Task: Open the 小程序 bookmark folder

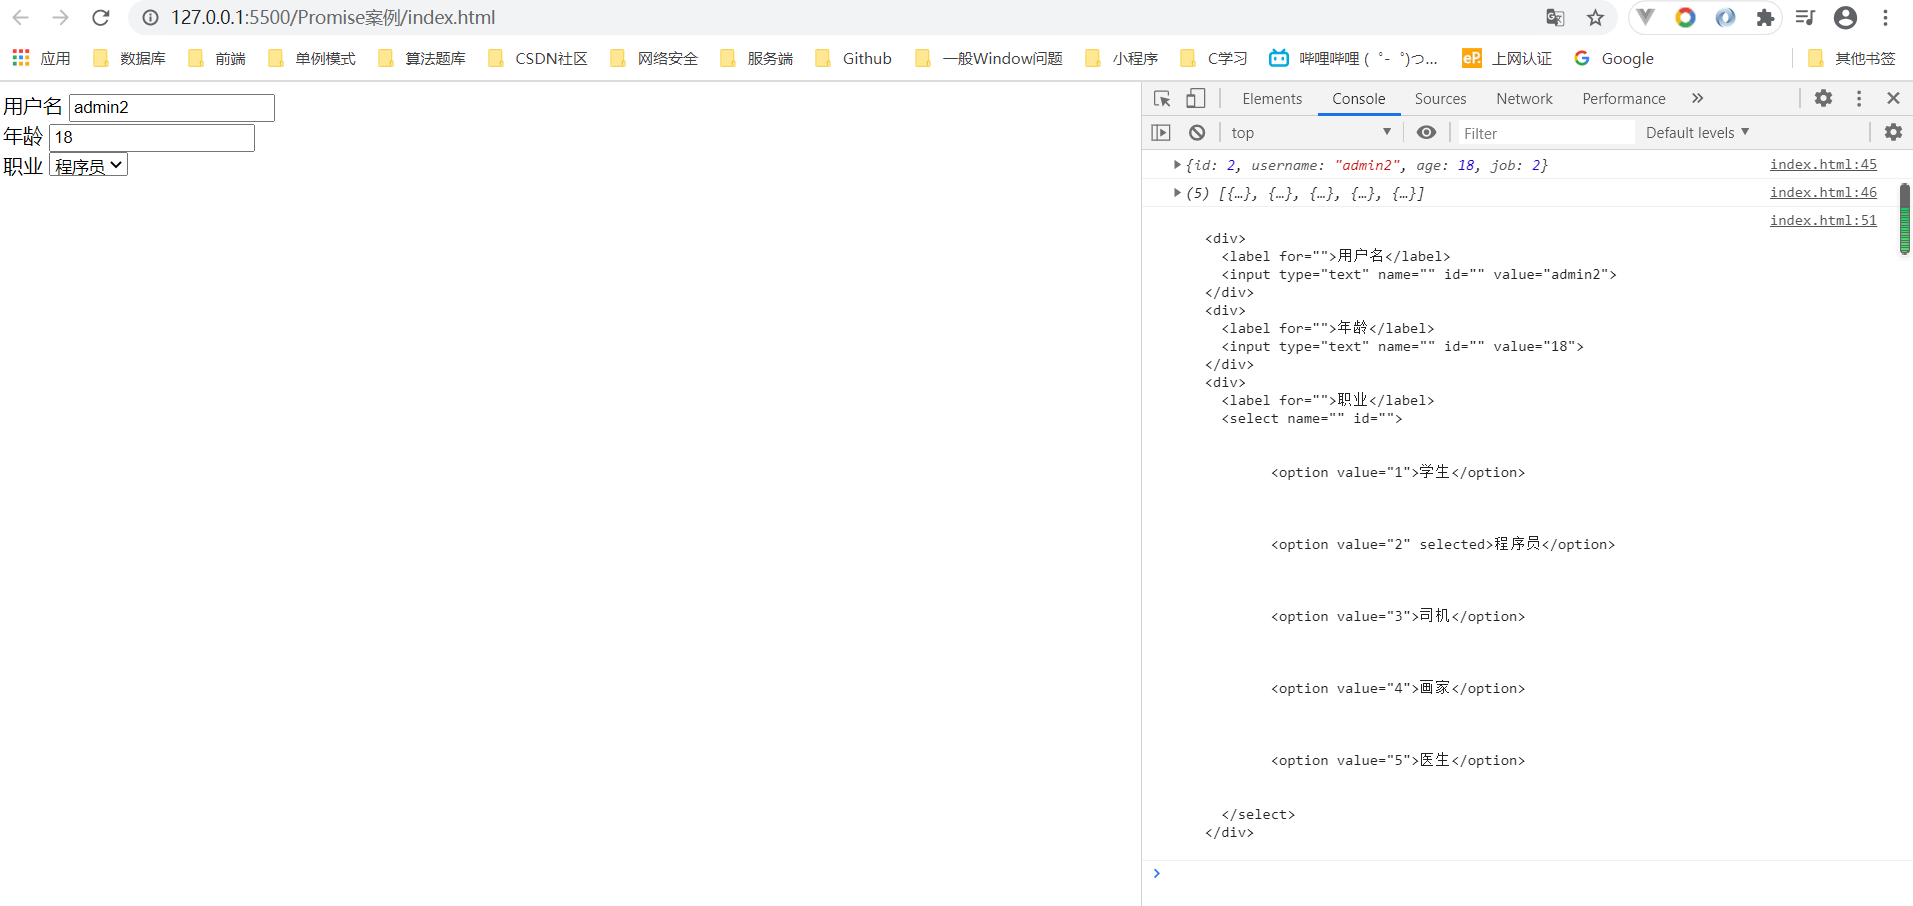Action: (1122, 58)
